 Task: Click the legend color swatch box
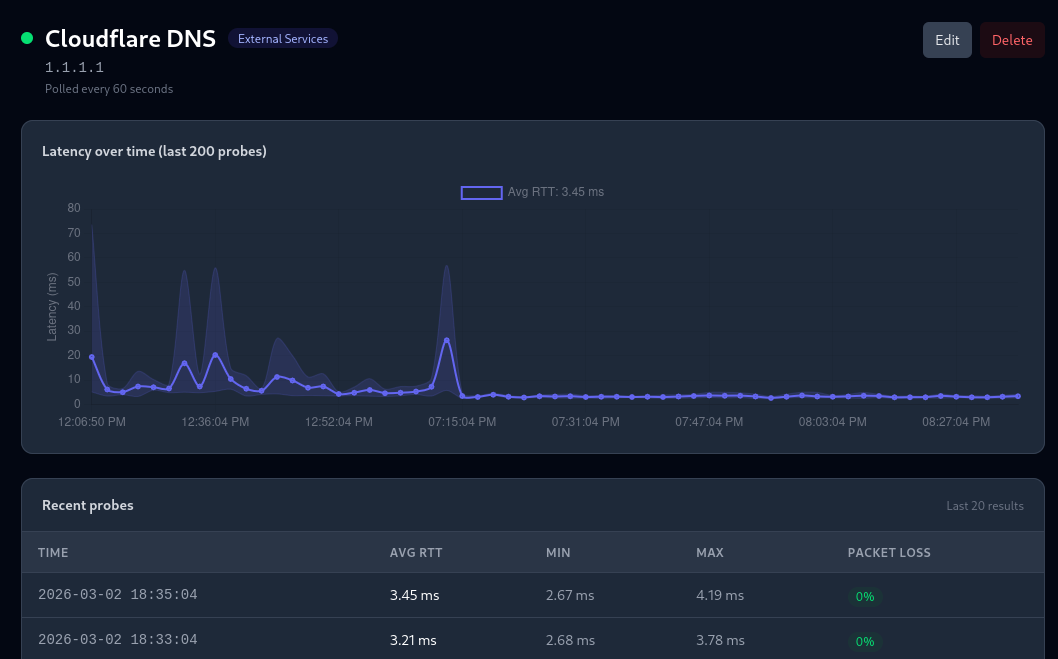481,192
